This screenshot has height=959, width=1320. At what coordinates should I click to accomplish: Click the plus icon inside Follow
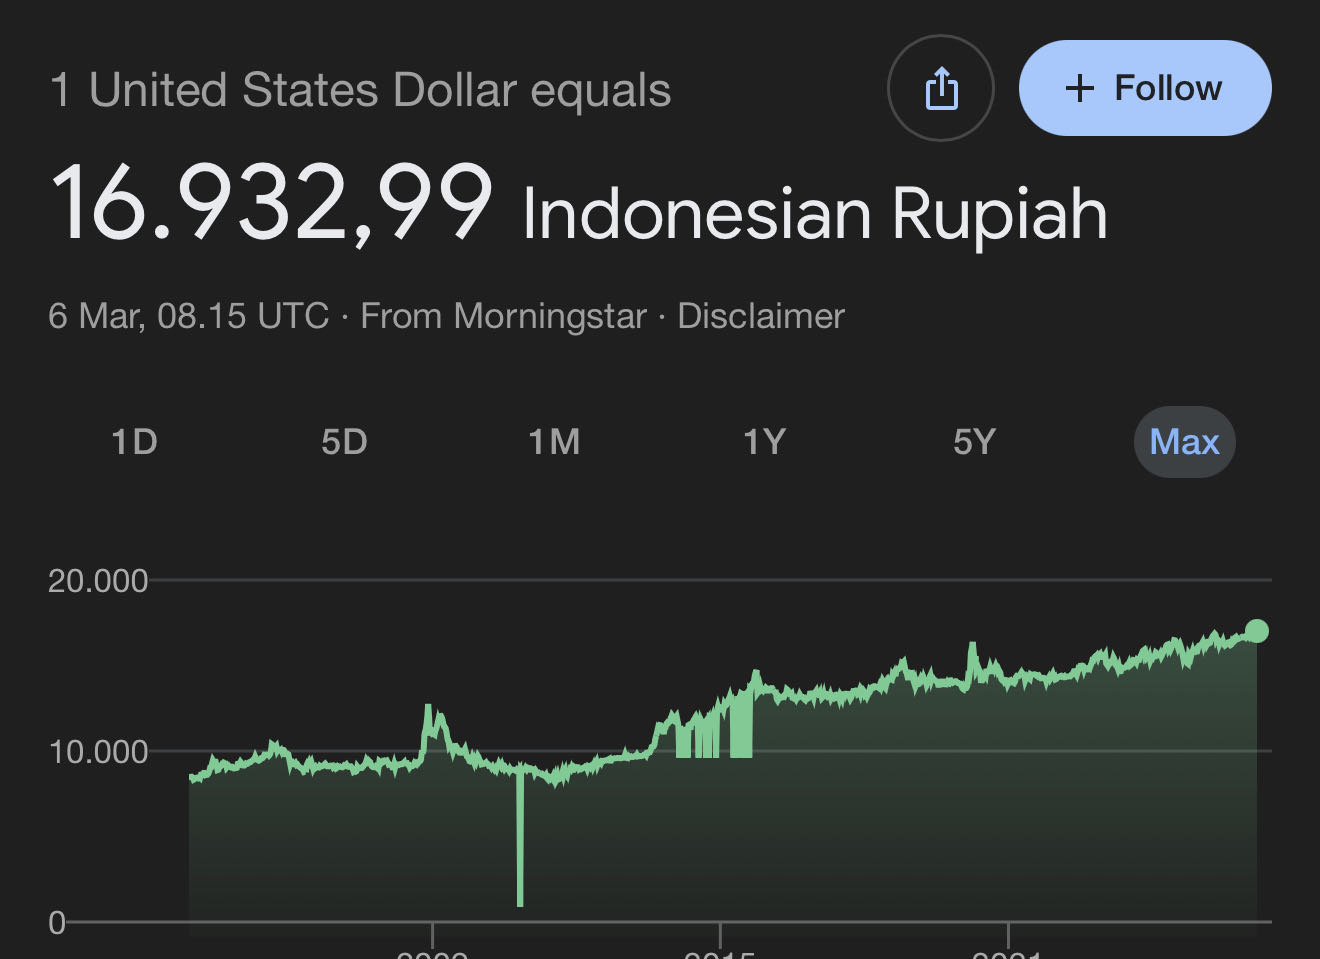pyautogui.click(x=1079, y=88)
